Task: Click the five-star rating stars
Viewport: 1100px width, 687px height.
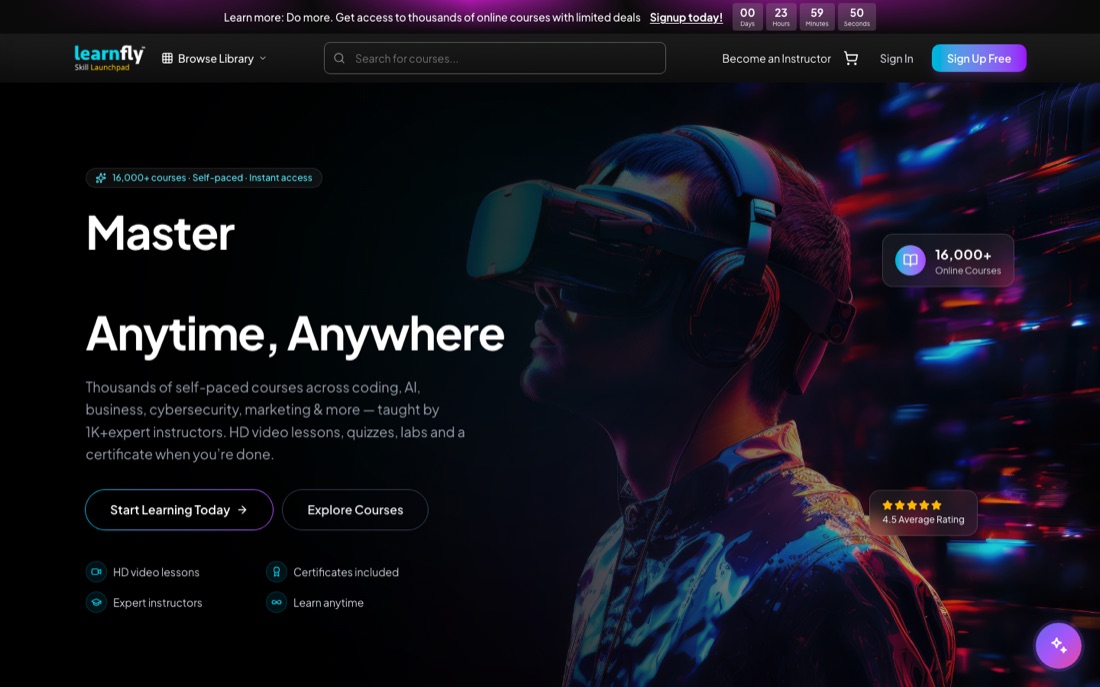Action: (x=911, y=505)
